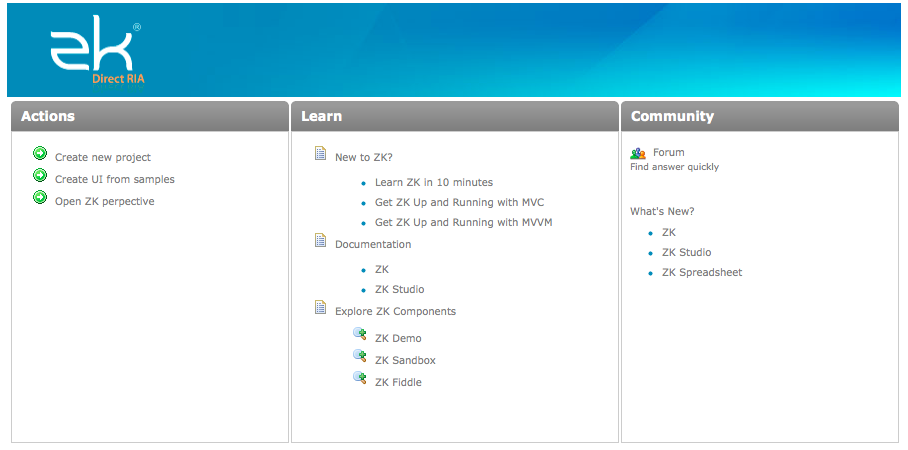Open ZK Studio link under What's New?
Screen dimensions: 908x450
[686, 253]
